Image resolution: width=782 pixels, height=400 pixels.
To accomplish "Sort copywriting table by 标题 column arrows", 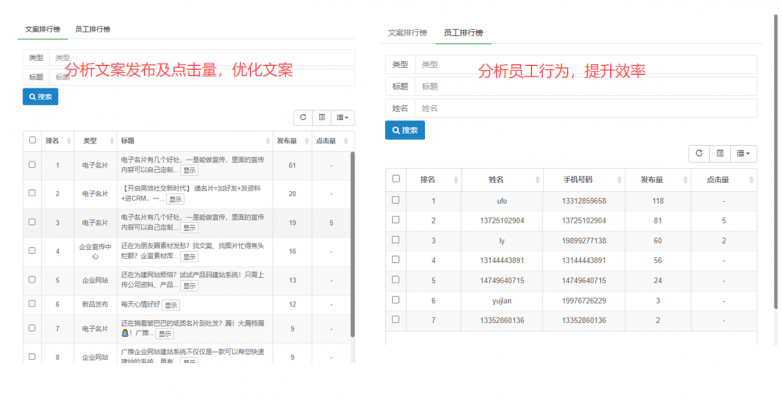I will click(x=268, y=141).
